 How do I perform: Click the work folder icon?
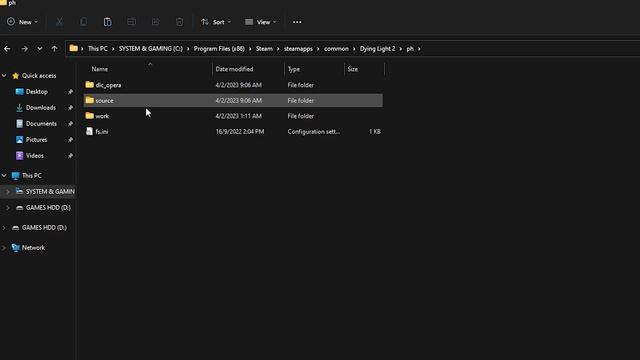[x=89, y=116]
